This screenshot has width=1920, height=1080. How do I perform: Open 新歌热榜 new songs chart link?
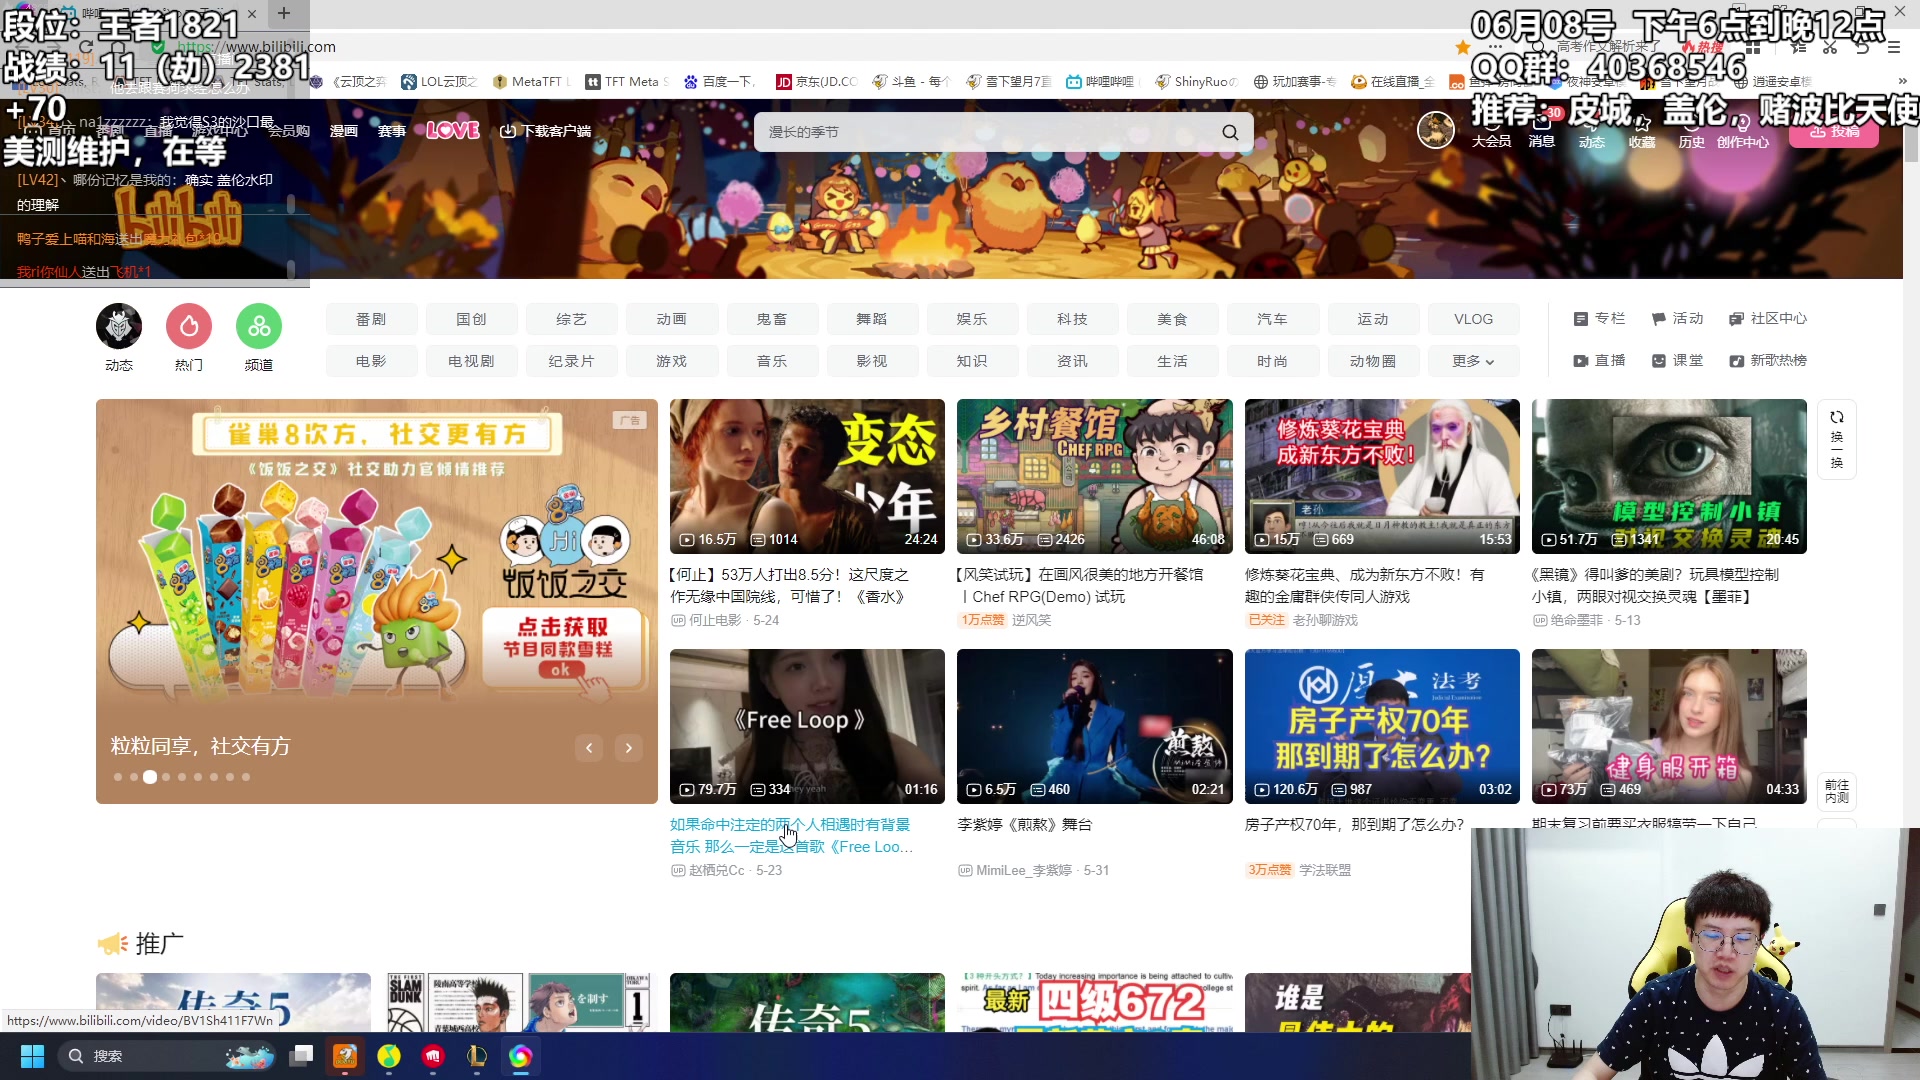click(1768, 361)
